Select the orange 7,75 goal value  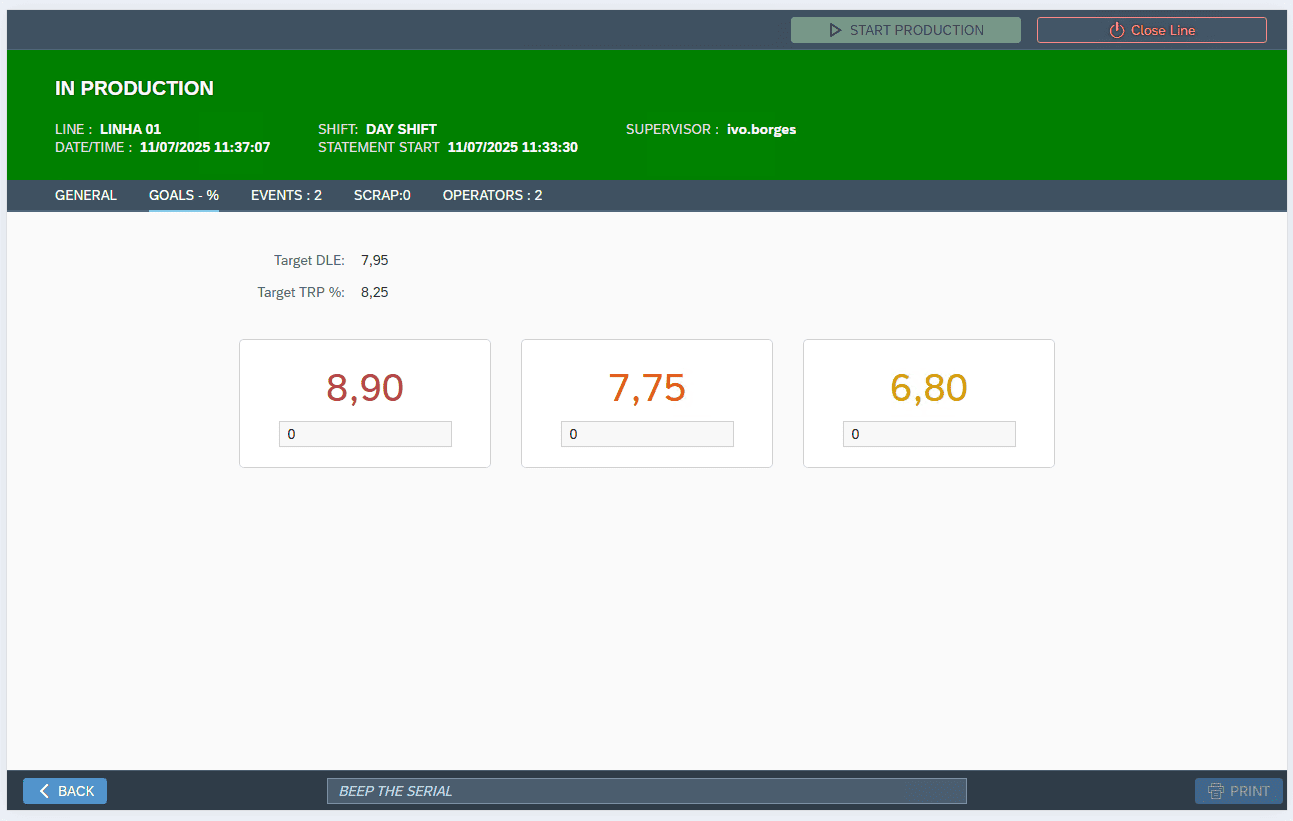click(647, 388)
